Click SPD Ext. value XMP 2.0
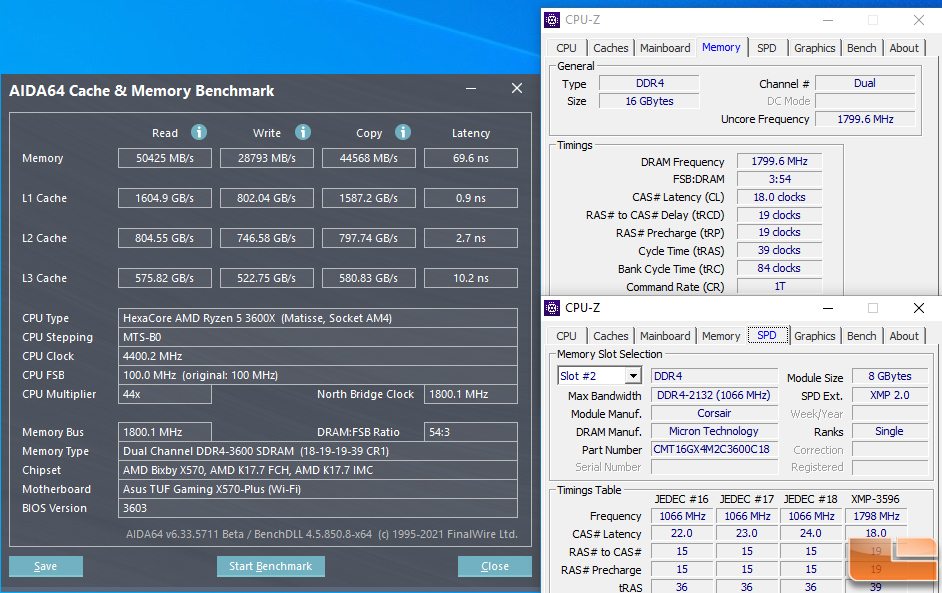The image size is (942, 593). pyautogui.click(x=890, y=395)
